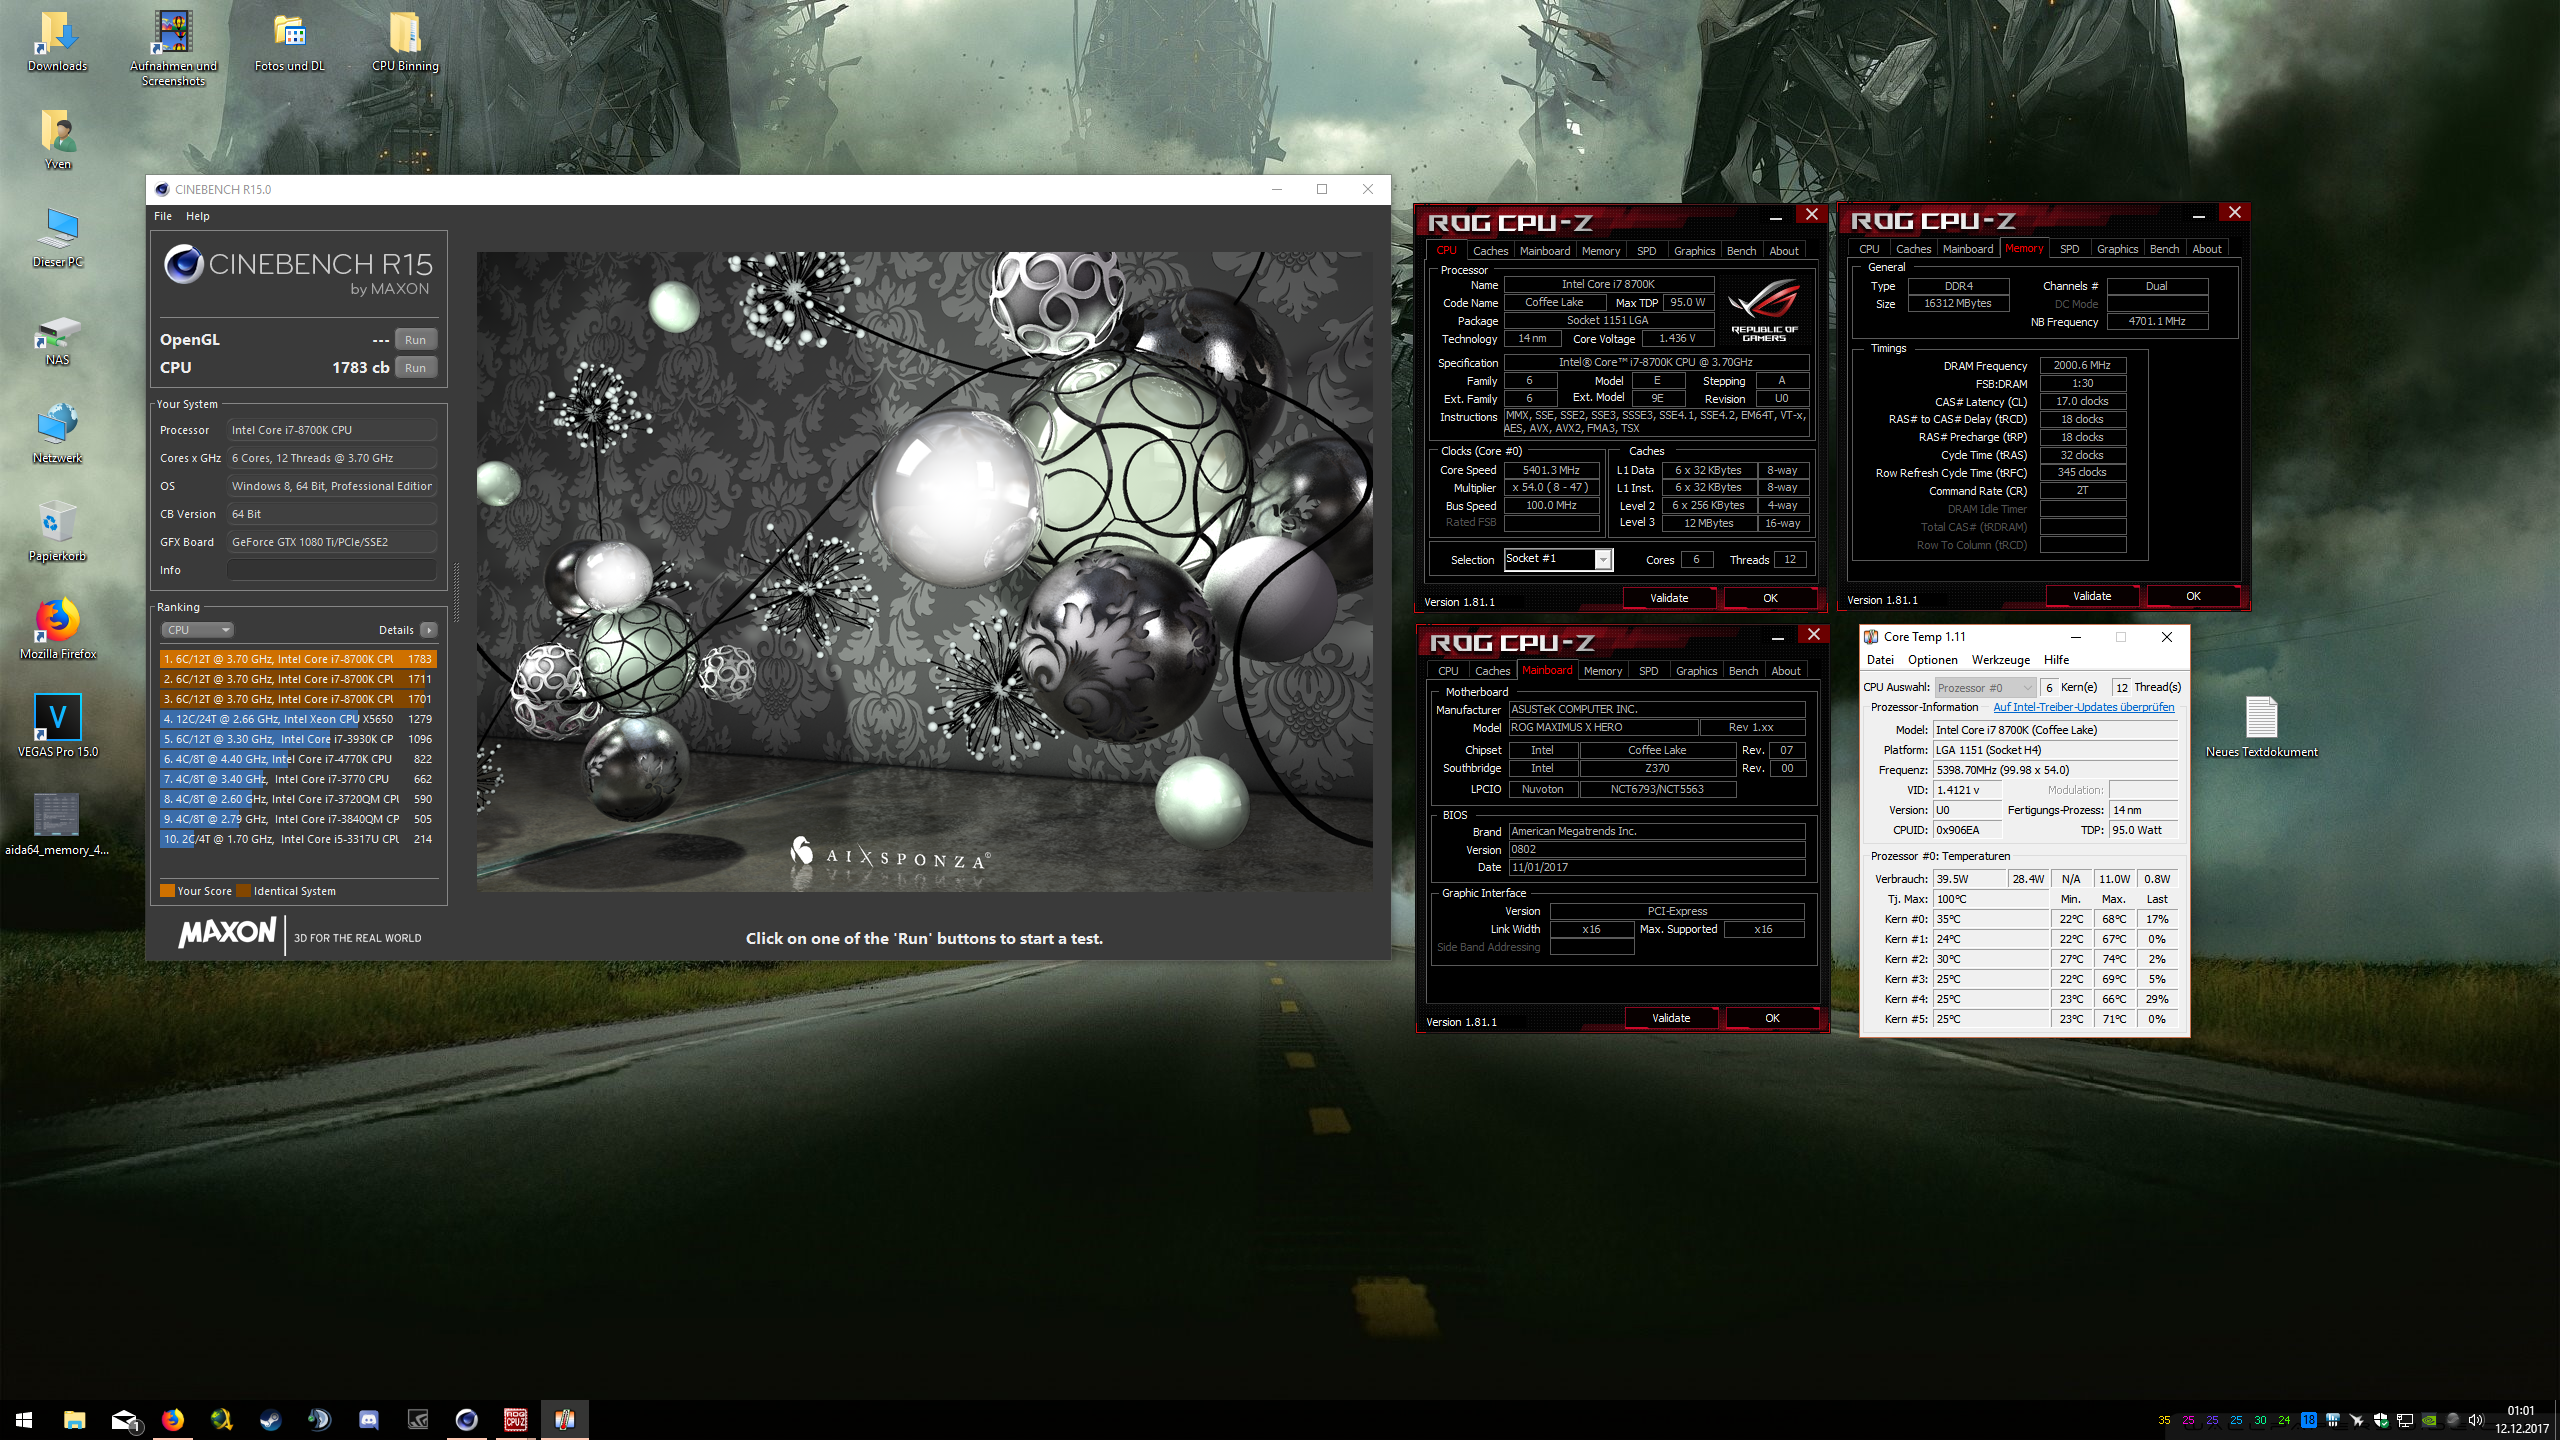Image resolution: width=2560 pixels, height=1440 pixels.
Task: Open Aufnahmen und Screenshots desktop shortcut
Action: tap(173, 48)
